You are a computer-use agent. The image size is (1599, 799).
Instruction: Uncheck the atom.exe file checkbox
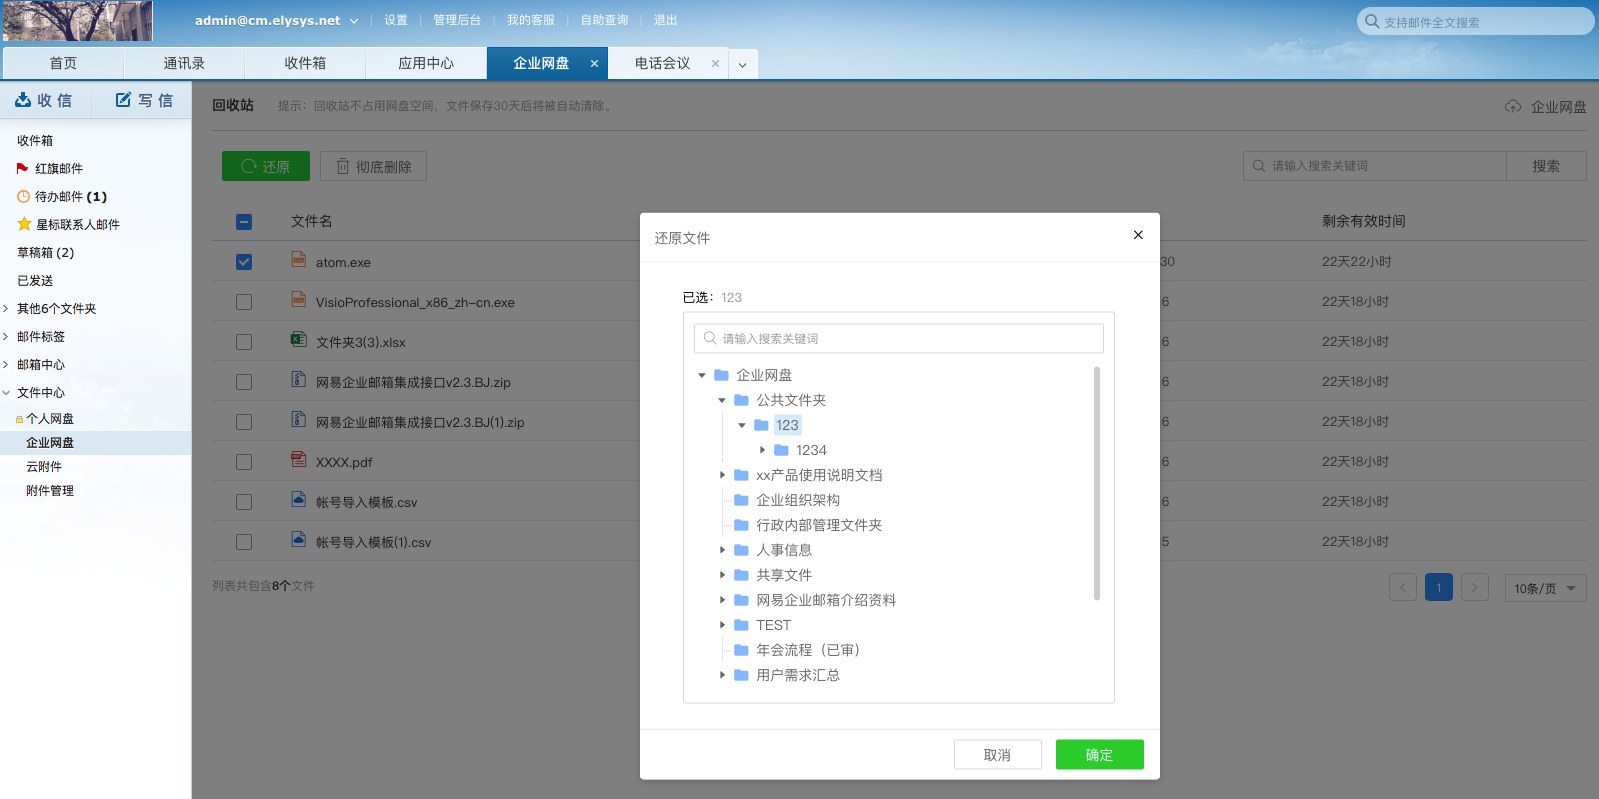point(244,262)
